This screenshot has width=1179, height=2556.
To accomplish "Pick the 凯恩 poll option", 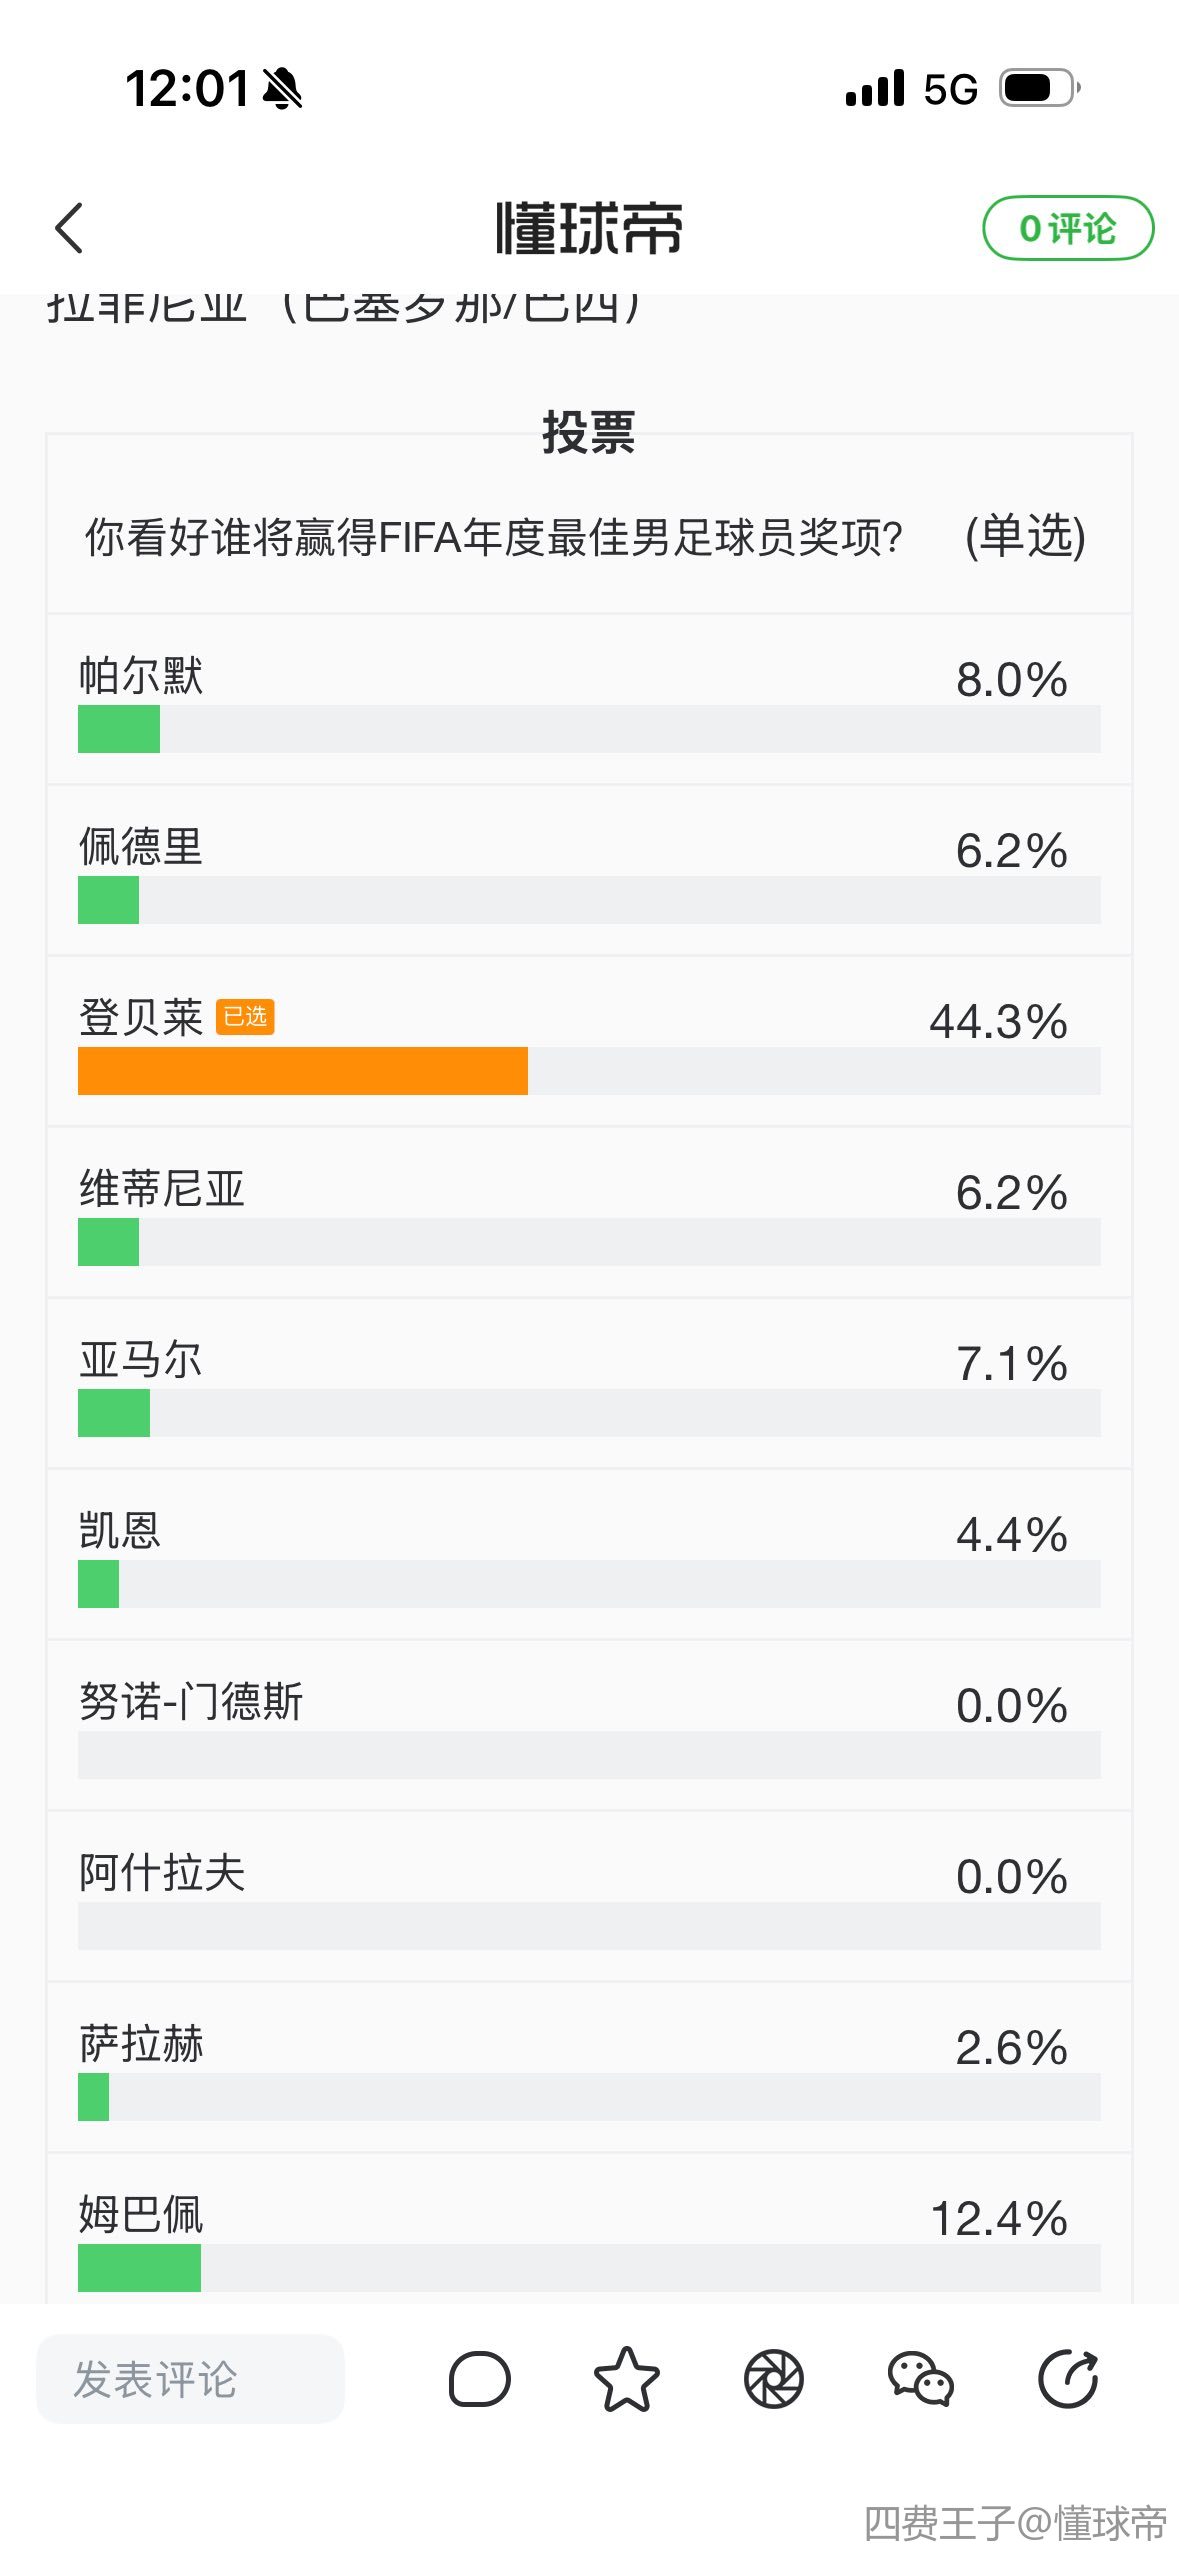I will pyautogui.click(x=588, y=1555).
